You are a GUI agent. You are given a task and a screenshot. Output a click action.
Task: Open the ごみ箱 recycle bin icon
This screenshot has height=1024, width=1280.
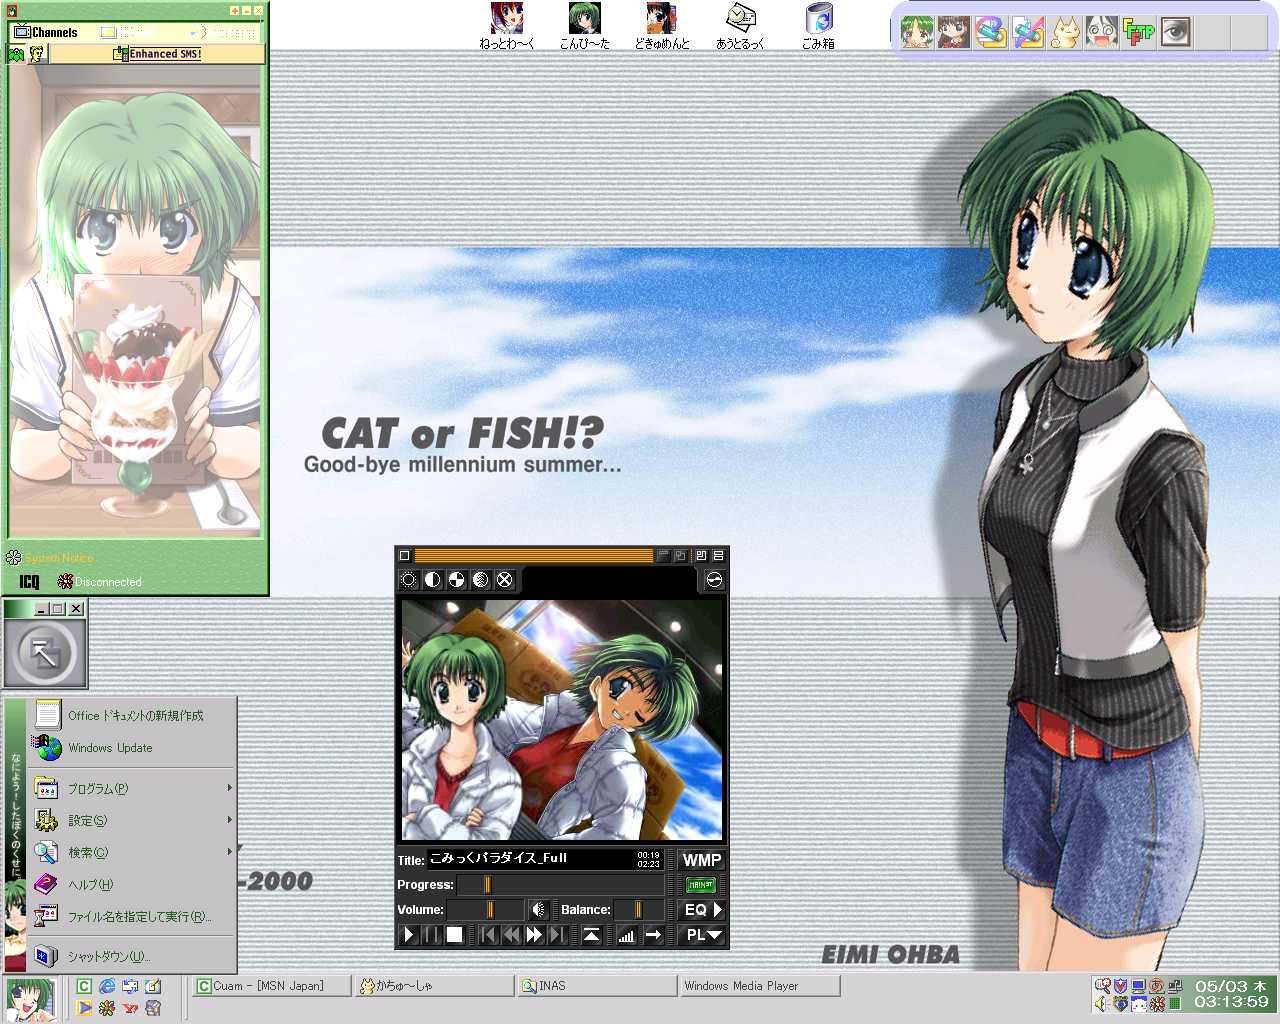[818, 25]
